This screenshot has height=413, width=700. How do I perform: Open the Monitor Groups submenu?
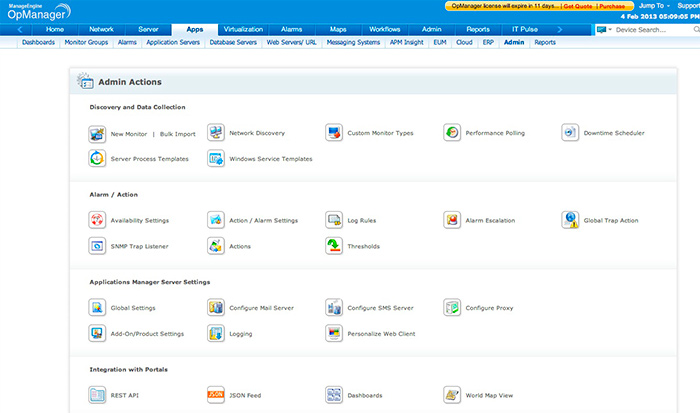click(x=86, y=42)
